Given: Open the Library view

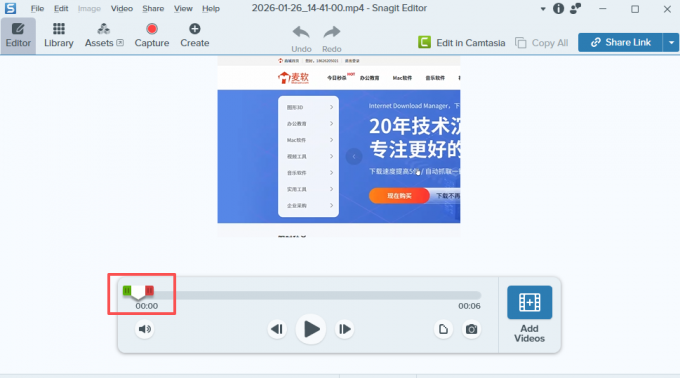Looking at the screenshot, I should tap(59, 36).
